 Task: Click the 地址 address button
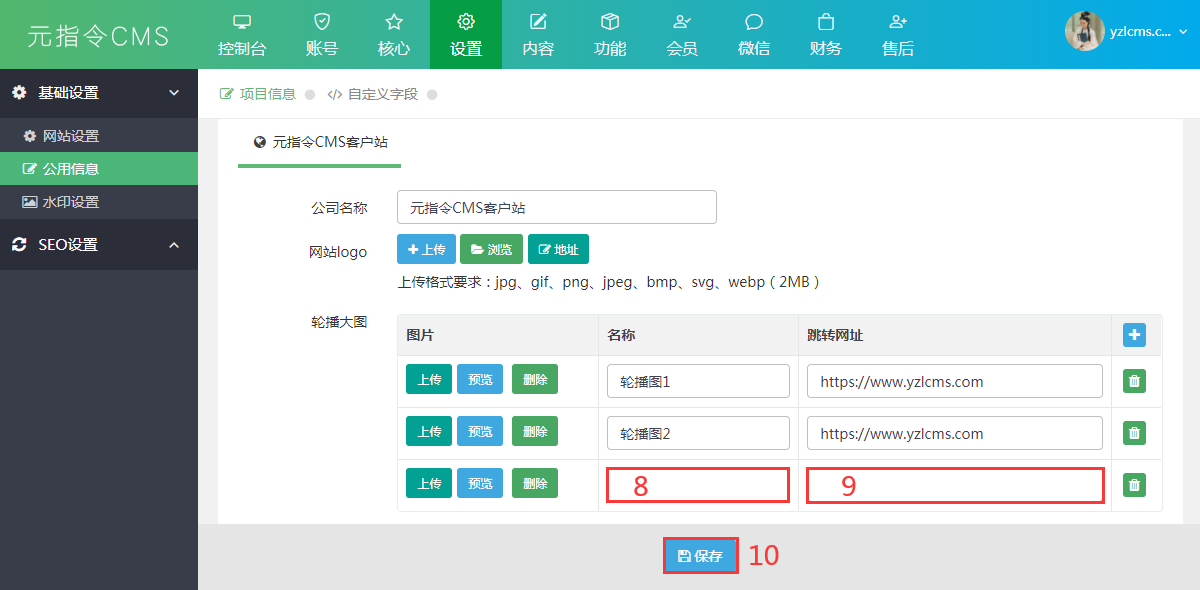click(x=558, y=249)
